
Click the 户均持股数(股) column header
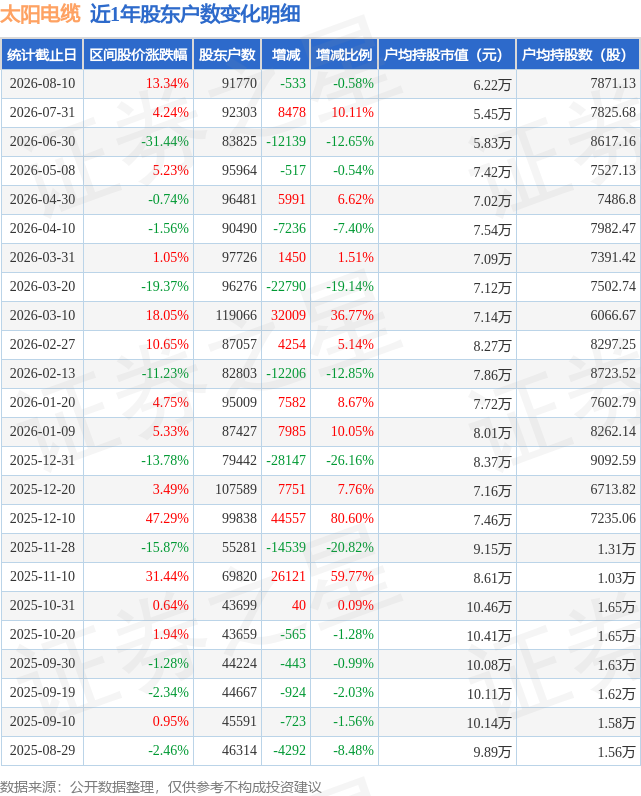click(578, 54)
